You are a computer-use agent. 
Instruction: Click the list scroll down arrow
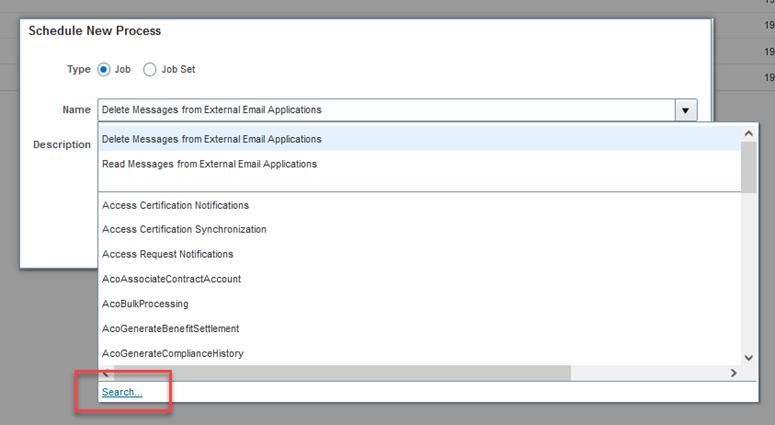tap(749, 358)
